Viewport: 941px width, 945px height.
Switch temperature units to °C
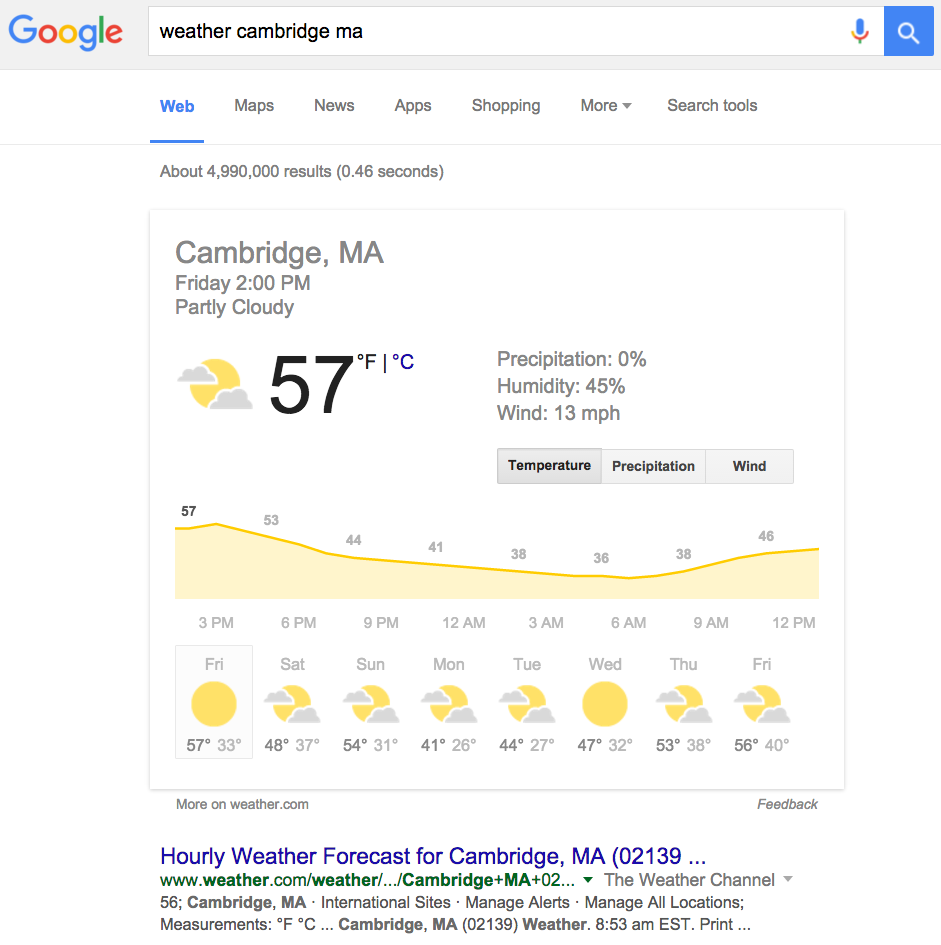403,362
